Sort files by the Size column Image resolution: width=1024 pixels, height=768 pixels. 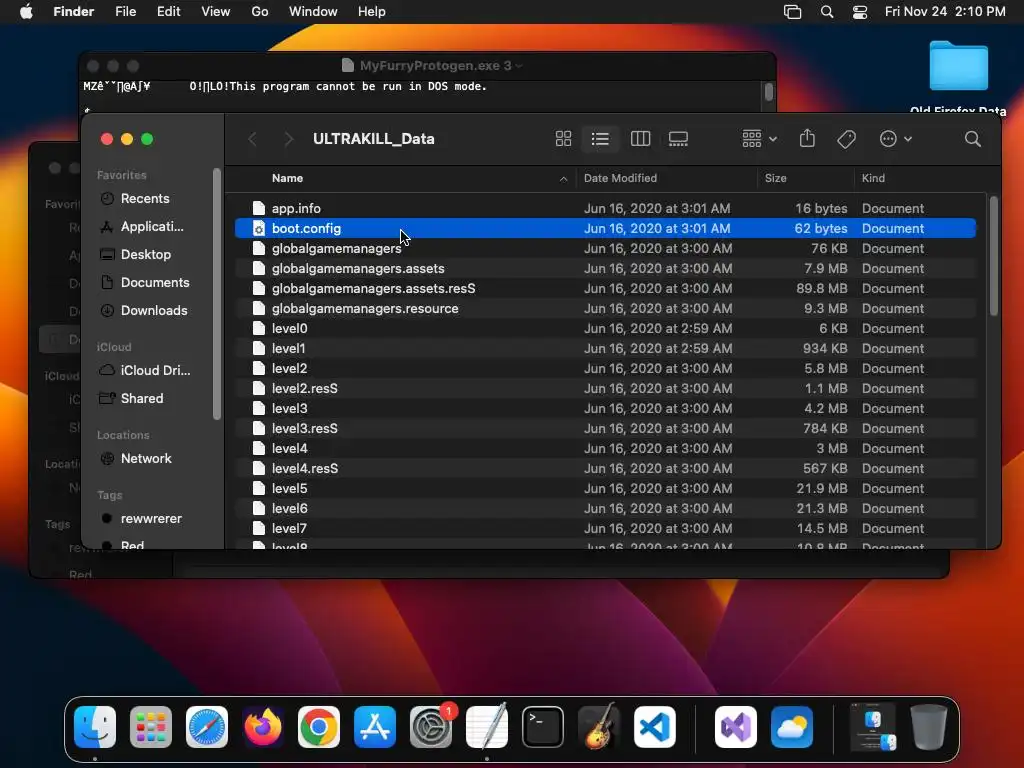coord(776,178)
